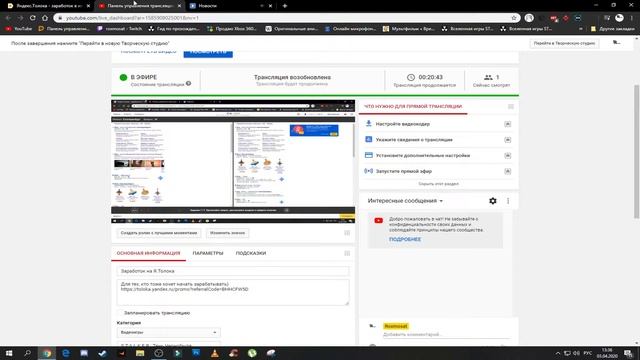Open the Action Center notification icon
Image resolution: width=640 pixels, height=360 pixels.
[628, 353]
